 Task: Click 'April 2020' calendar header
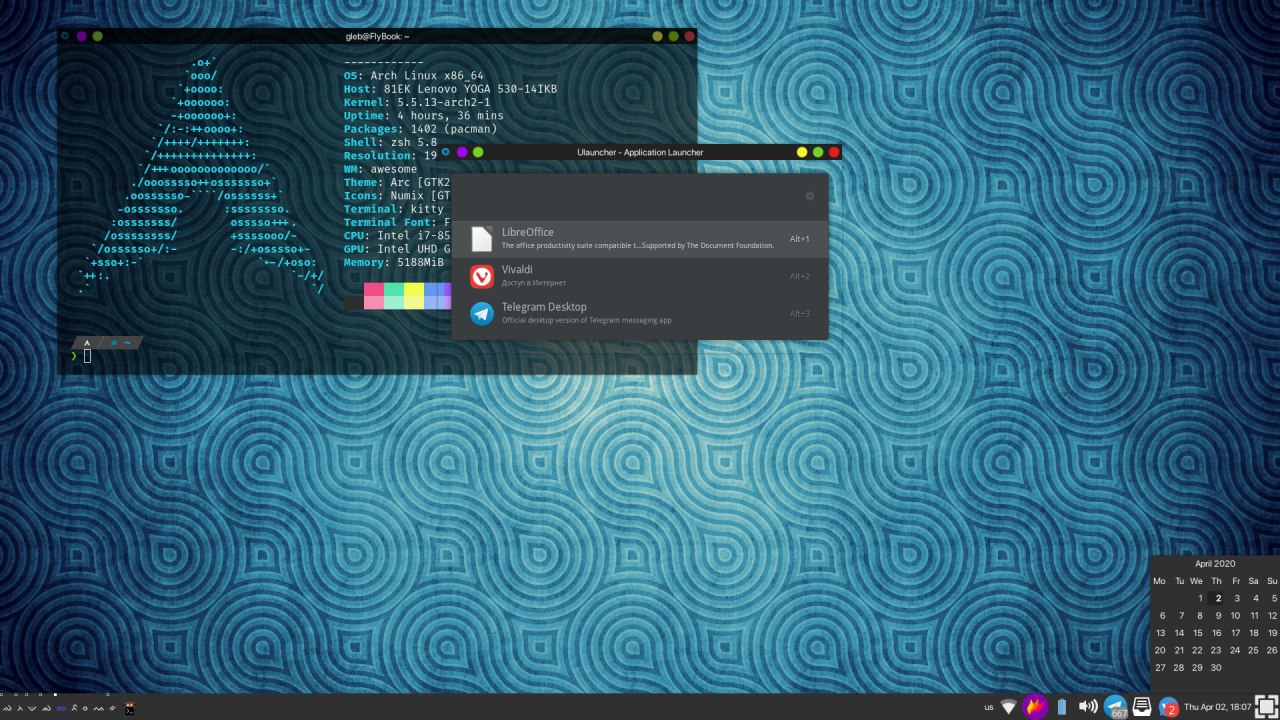point(1215,564)
